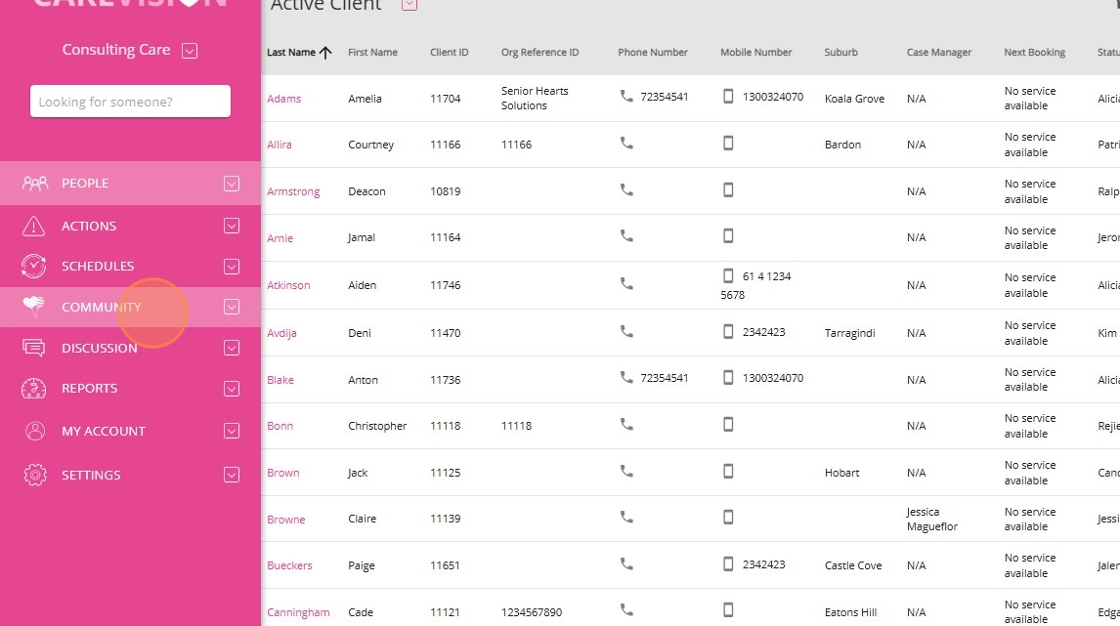1120x626 pixels.
Task: Click mobile icon in Bonn row
Action: point(728,424)
